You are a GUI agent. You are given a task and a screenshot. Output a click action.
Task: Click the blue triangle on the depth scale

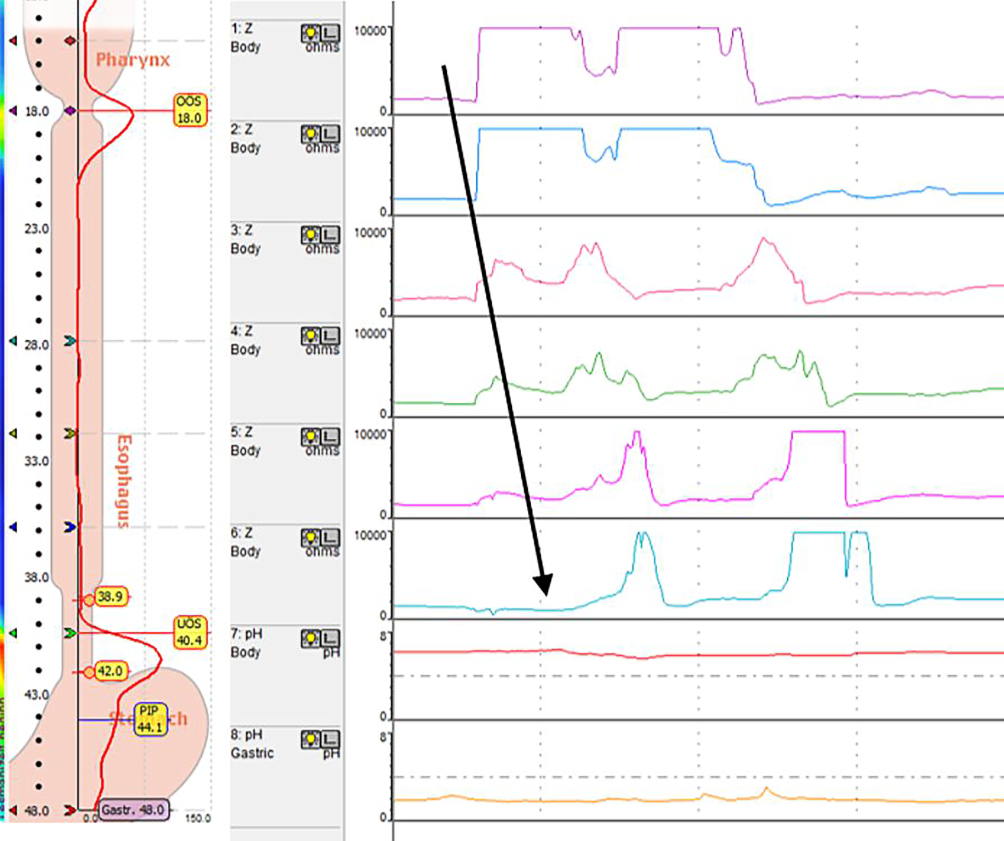pos(13,527)
